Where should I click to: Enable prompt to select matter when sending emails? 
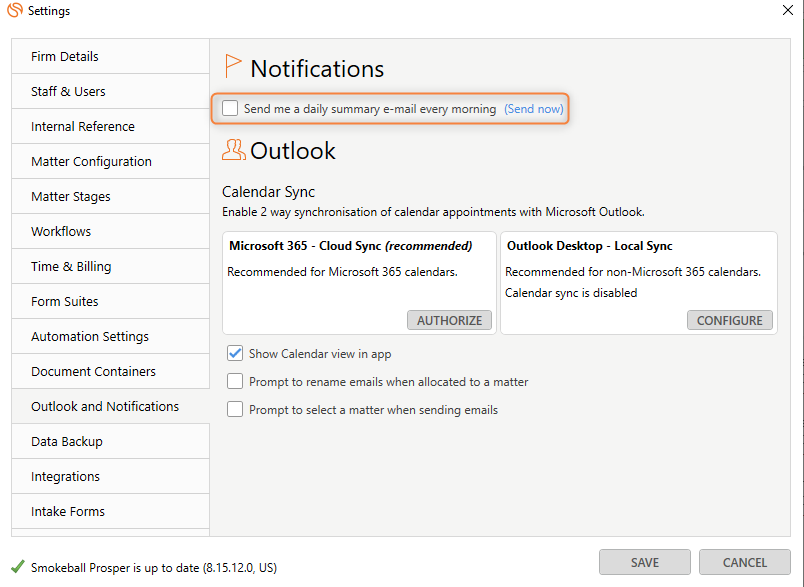(235, 410)
